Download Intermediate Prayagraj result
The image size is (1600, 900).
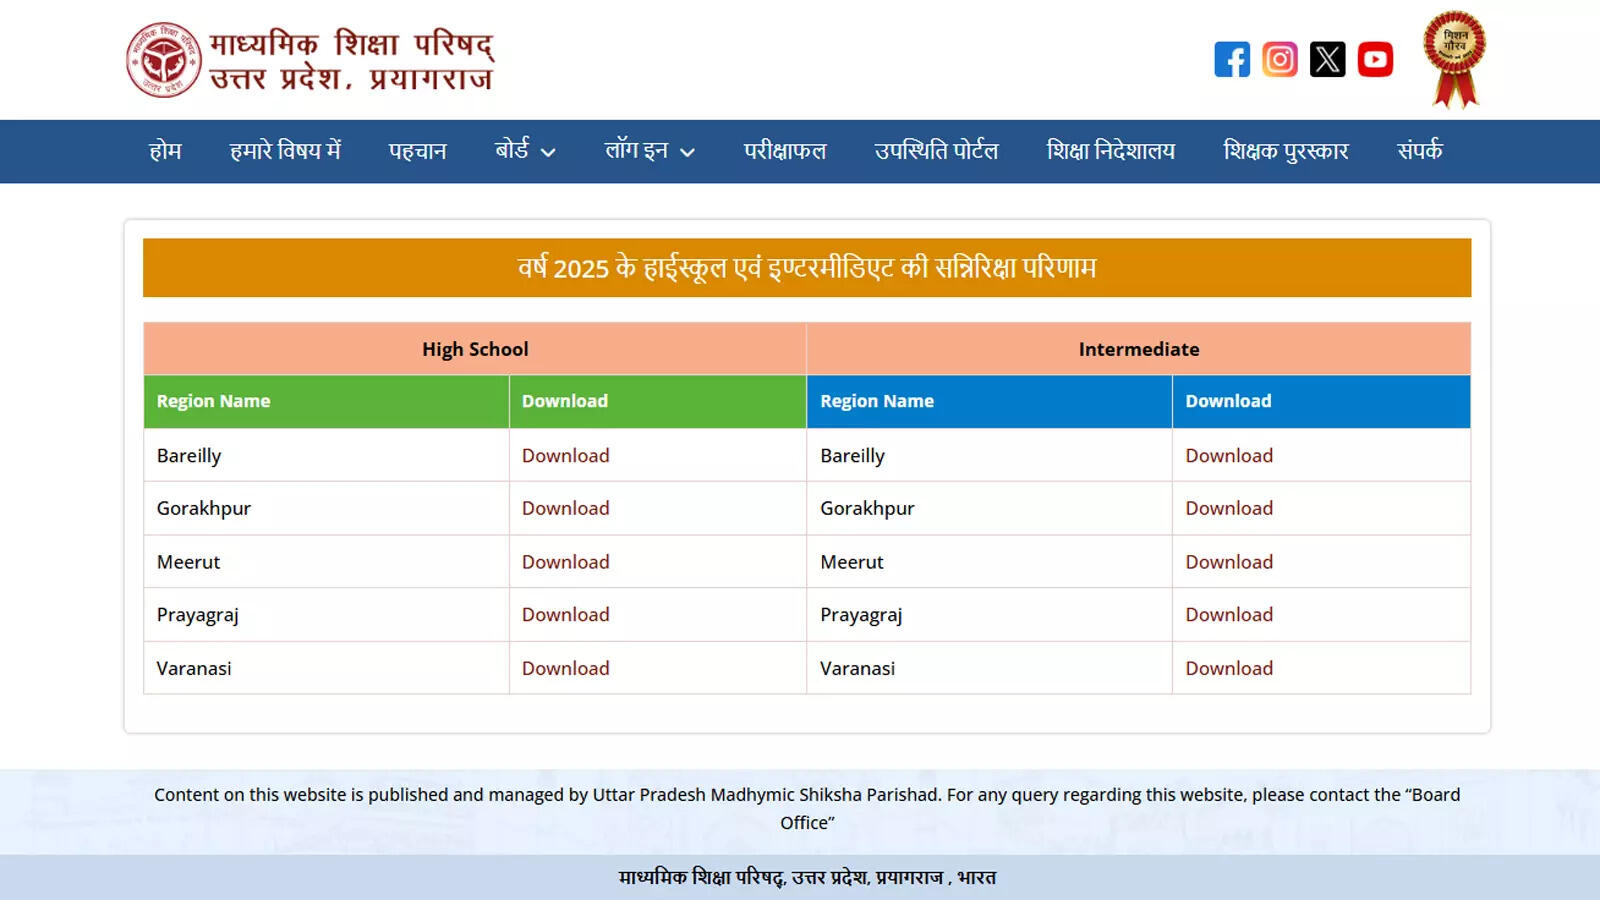(x=1229, y=615)
